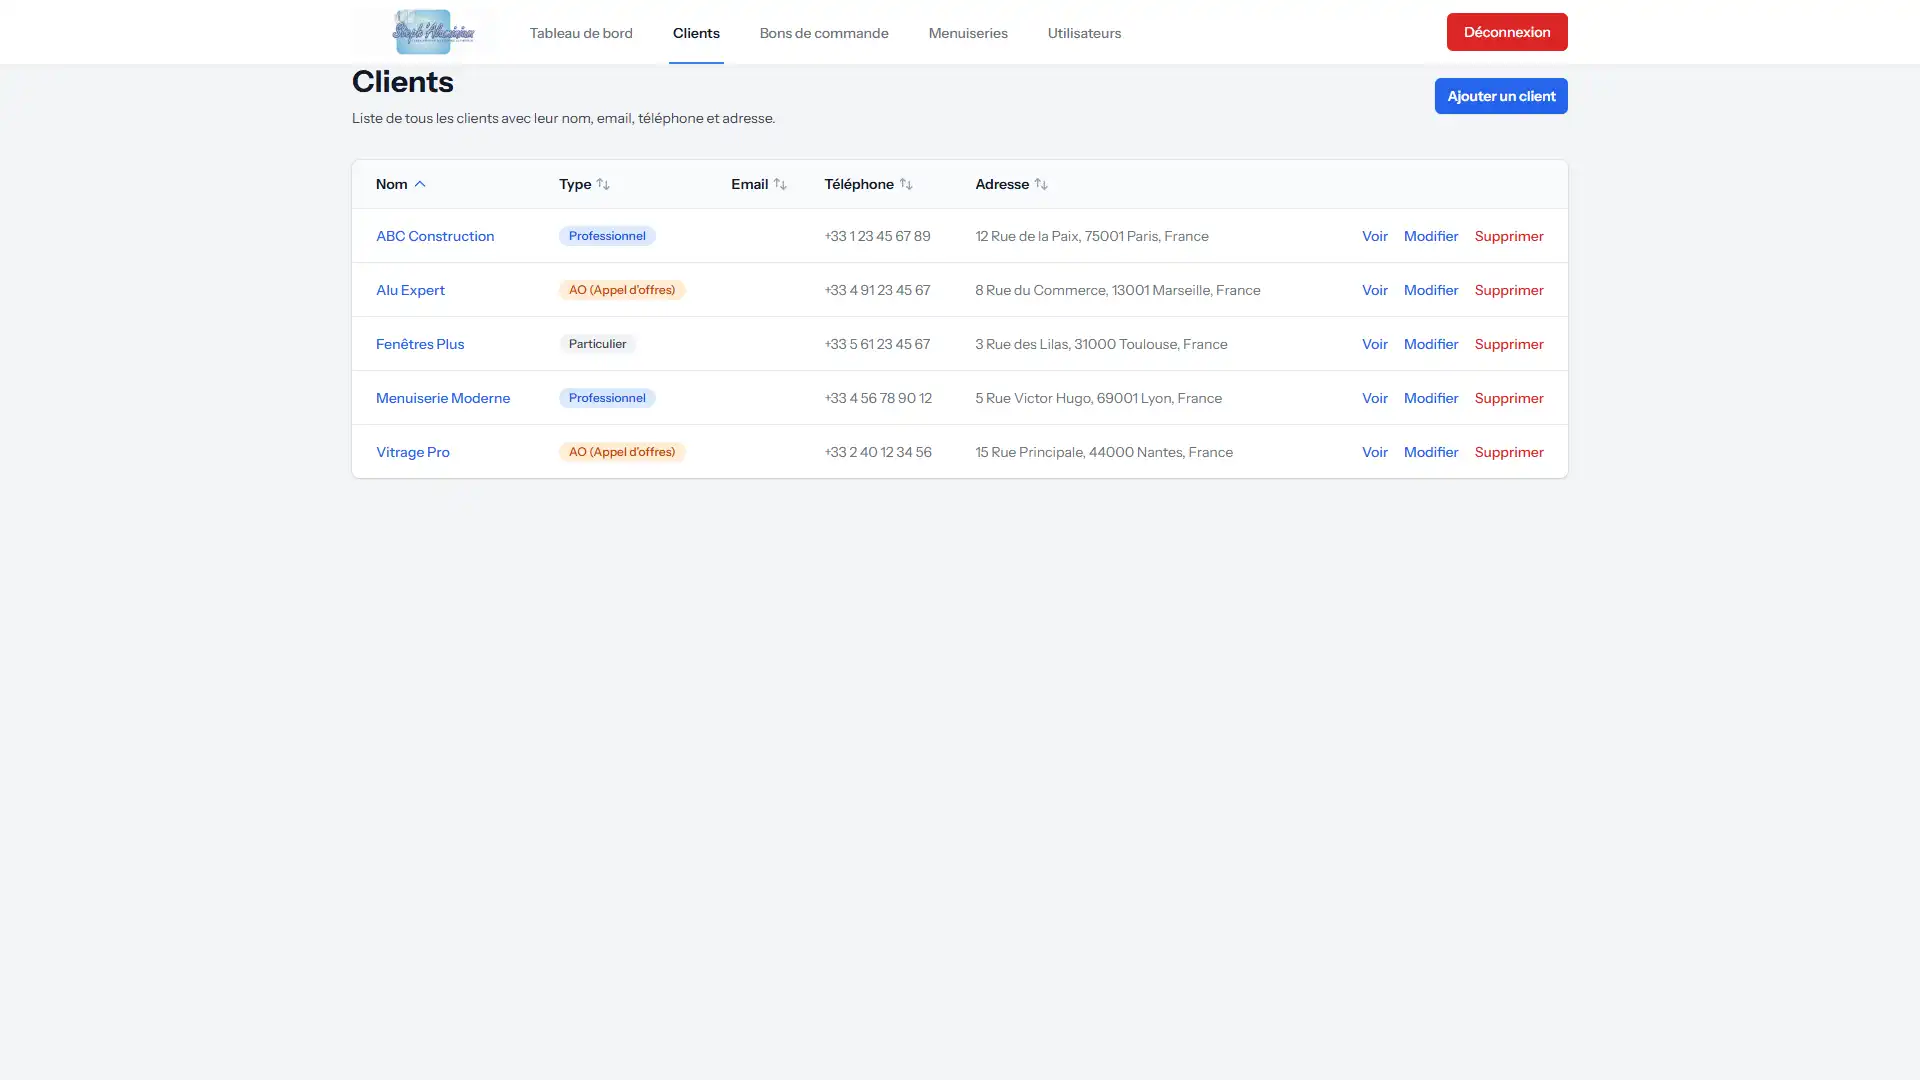The image size is (1920, 1080).
Task: Click the sort arrows icon beside Type
Action: pyautogui.click(x=603, y=184)
